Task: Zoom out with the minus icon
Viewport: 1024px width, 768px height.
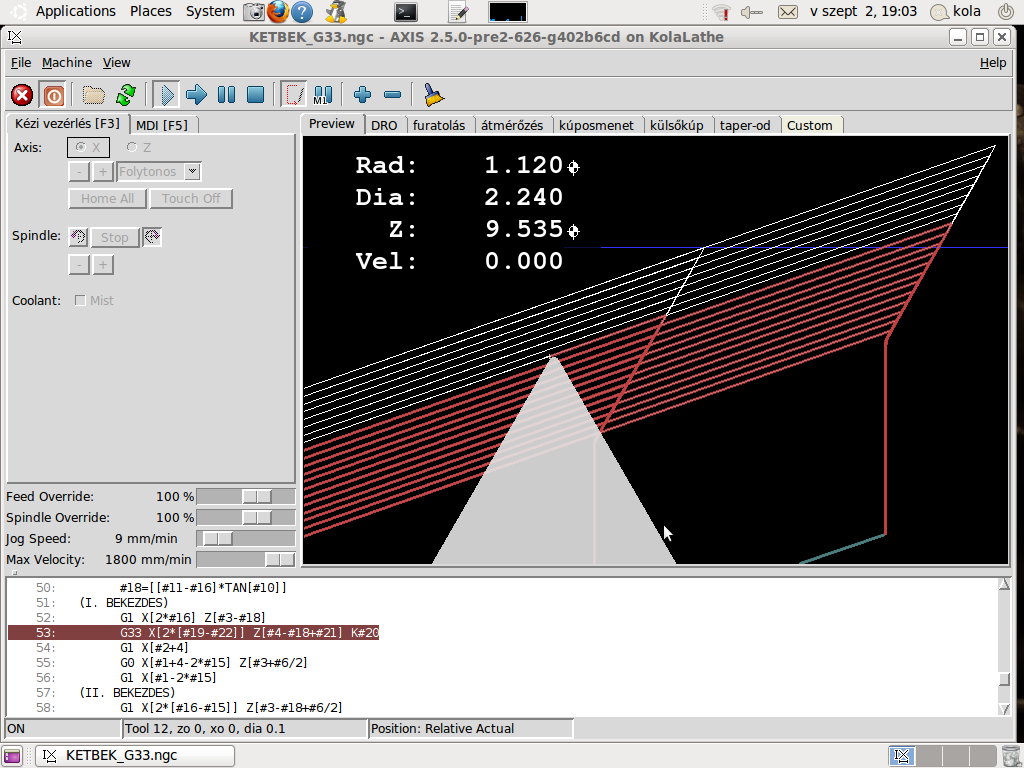Action: 392,95
